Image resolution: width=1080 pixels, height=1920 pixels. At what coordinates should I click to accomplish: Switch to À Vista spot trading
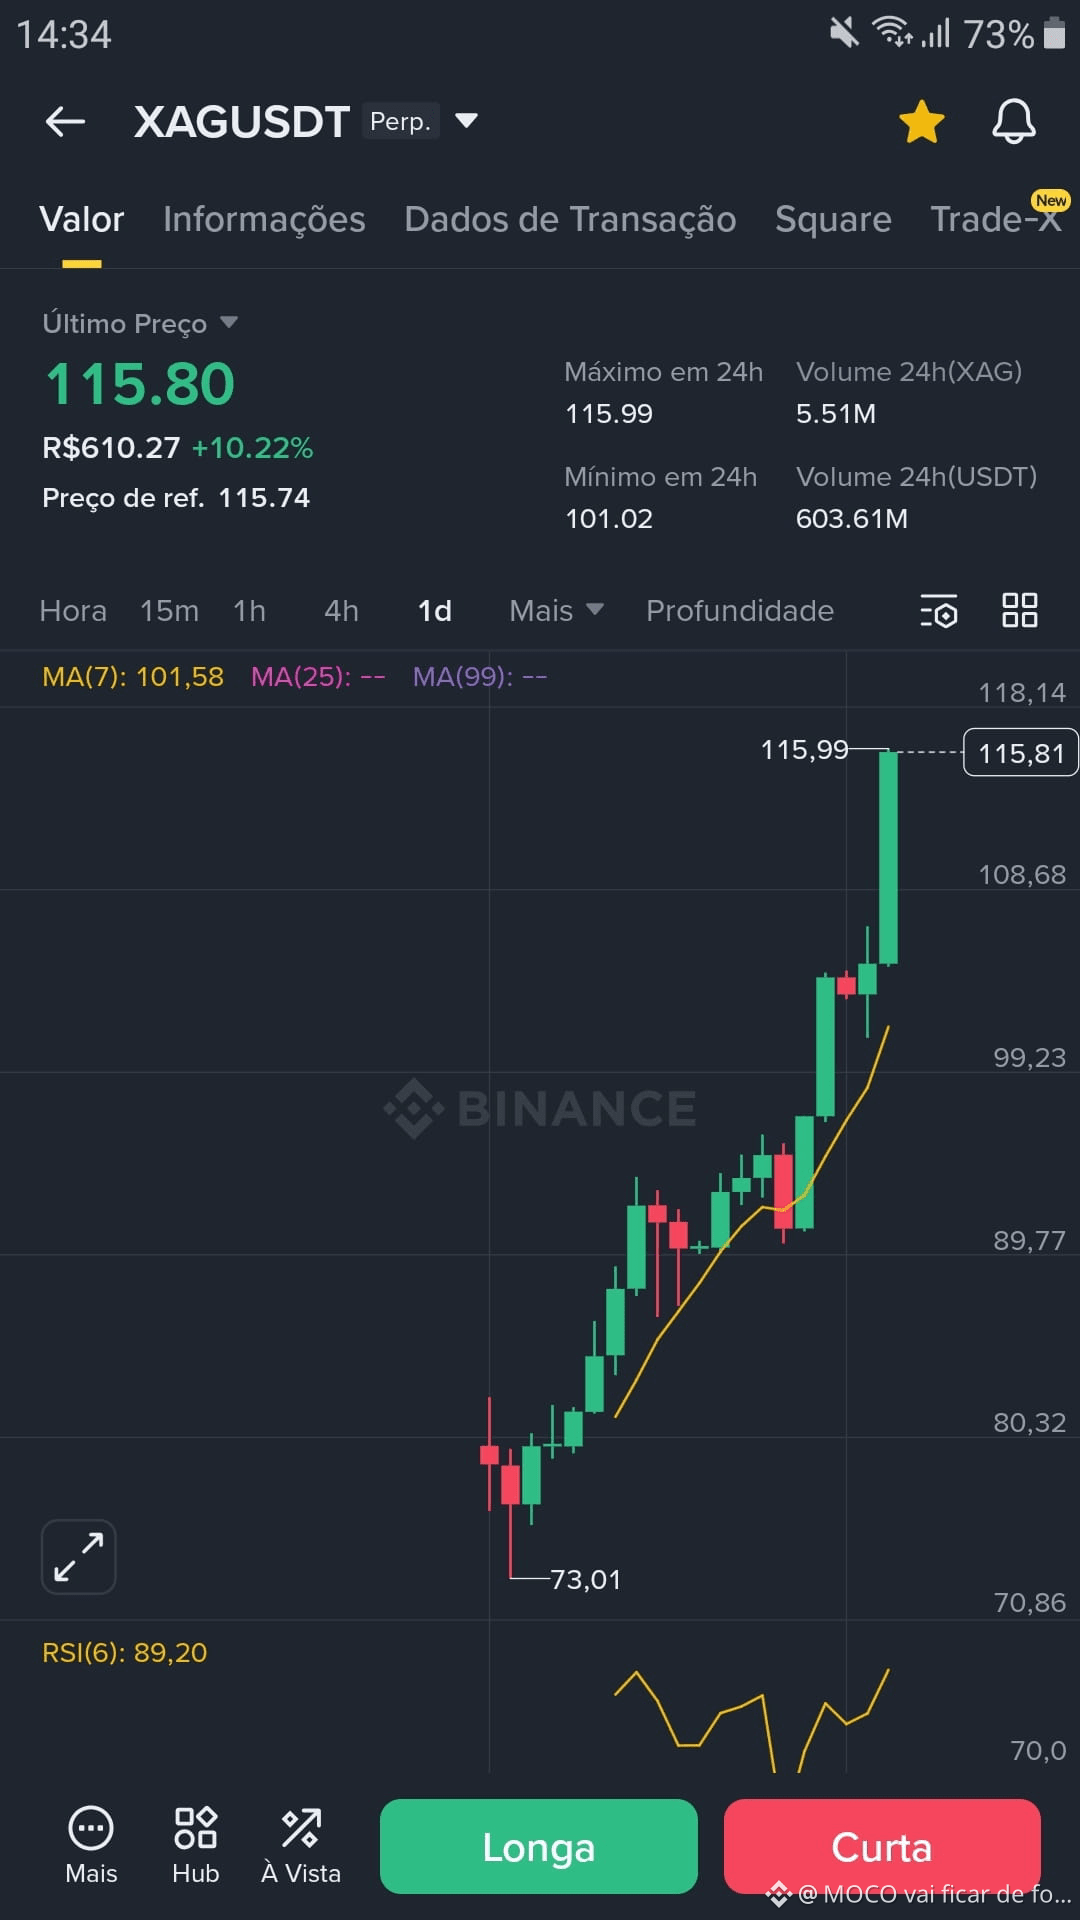(x=301, y=1846)
